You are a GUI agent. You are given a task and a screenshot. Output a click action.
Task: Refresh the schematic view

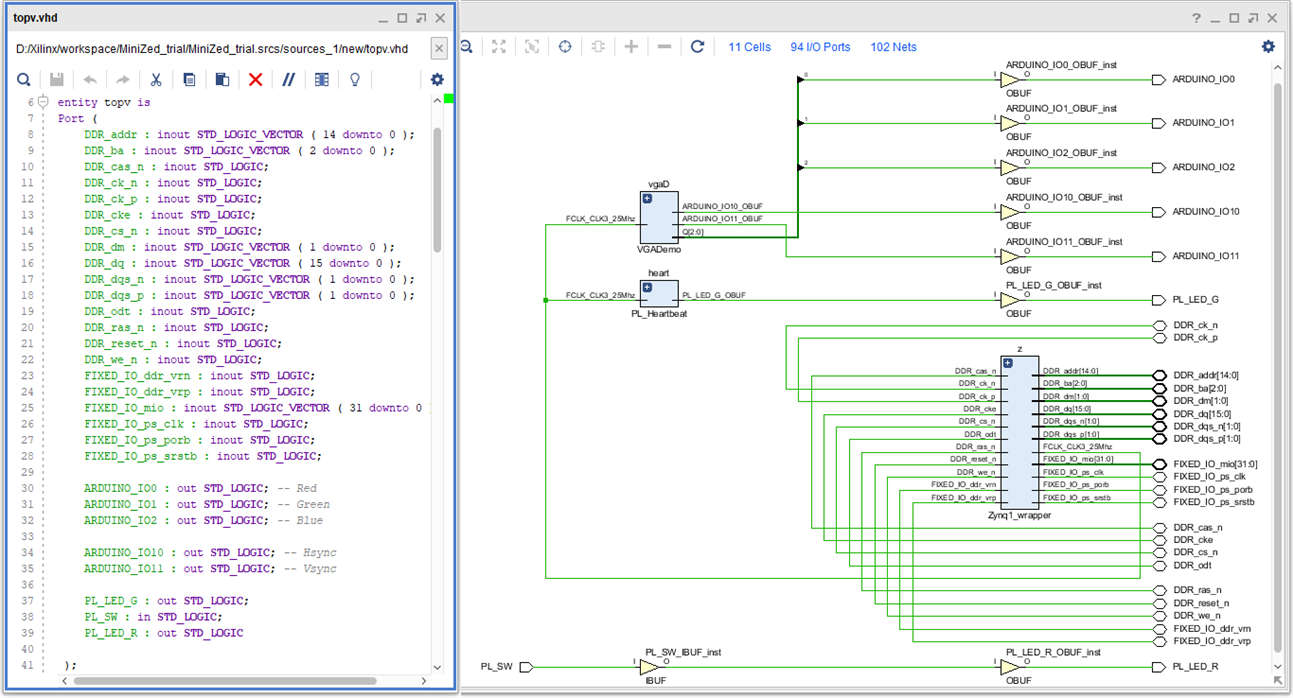tap(697, 47)
